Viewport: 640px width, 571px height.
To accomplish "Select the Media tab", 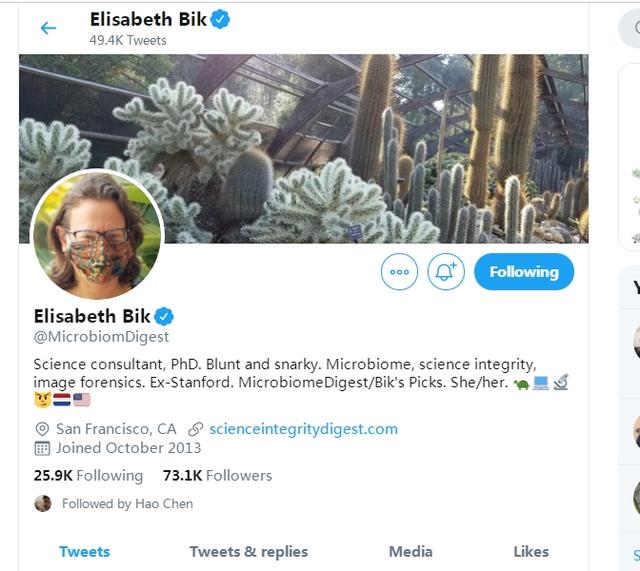I will (410, 551).
